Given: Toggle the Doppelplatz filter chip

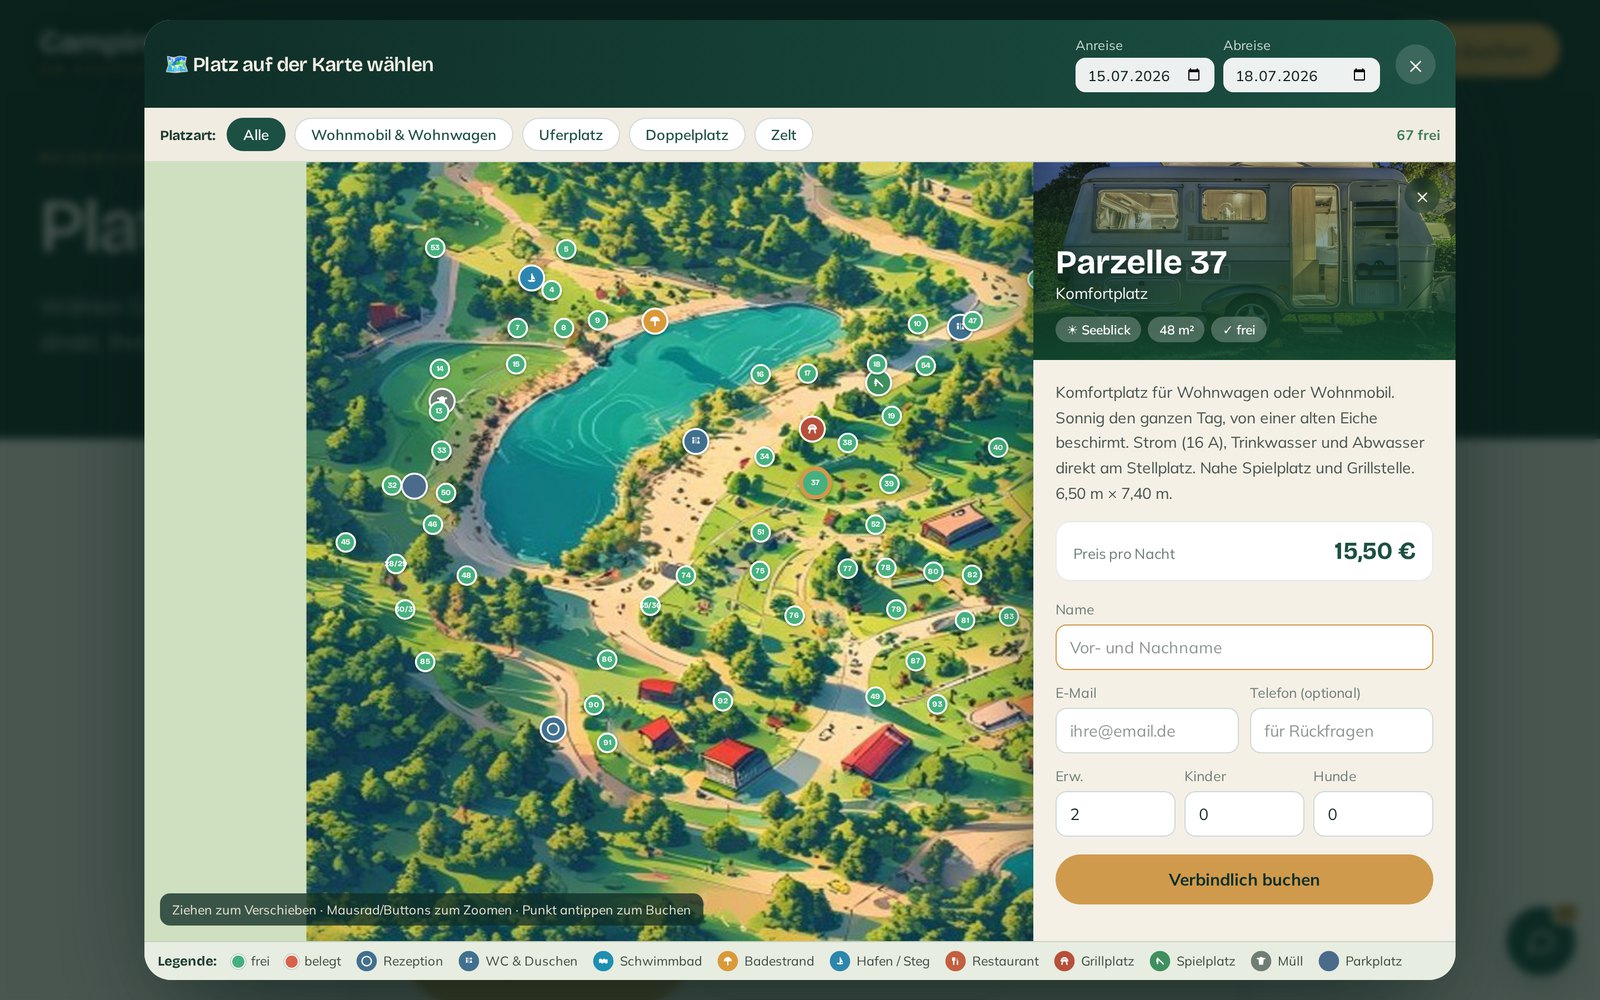Looking at the screenshot, I should pyautogui.click(x=687, y=135).
